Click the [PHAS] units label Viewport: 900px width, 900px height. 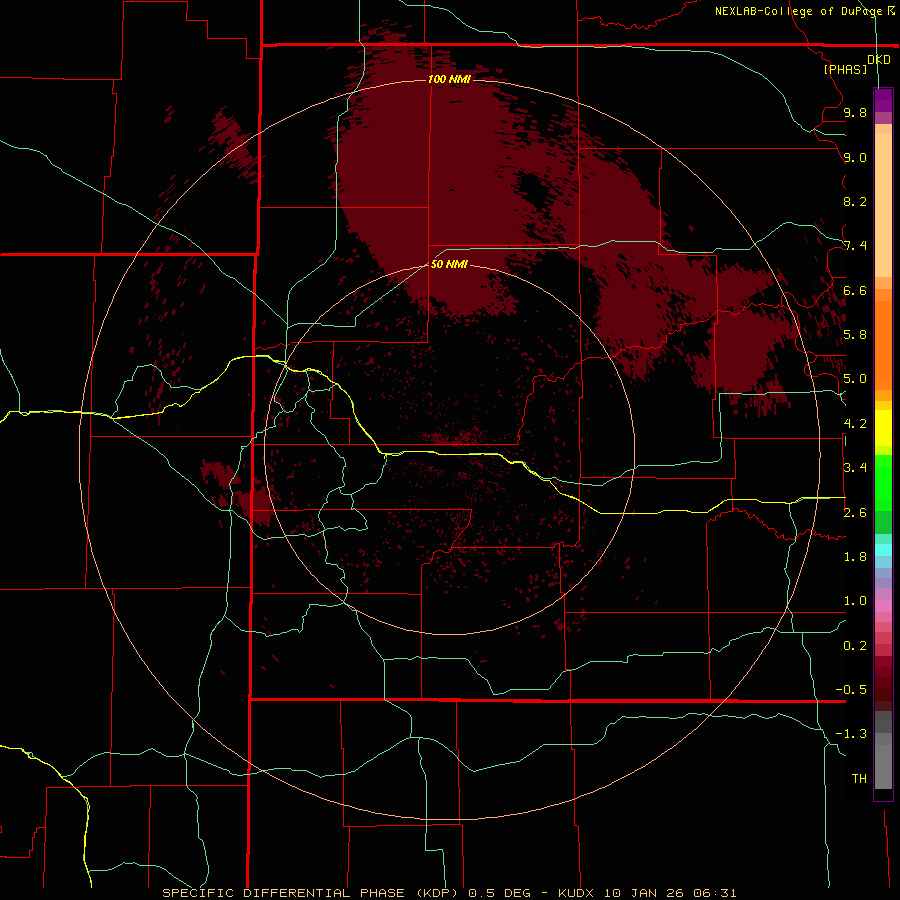[845, 70]
